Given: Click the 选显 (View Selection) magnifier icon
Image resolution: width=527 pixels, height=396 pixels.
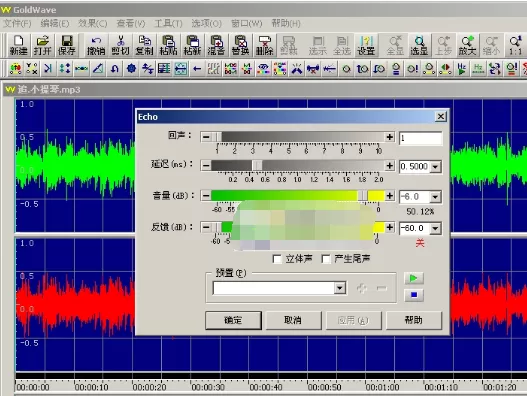Looking at the screenshot, I should (x=419, y=45).
